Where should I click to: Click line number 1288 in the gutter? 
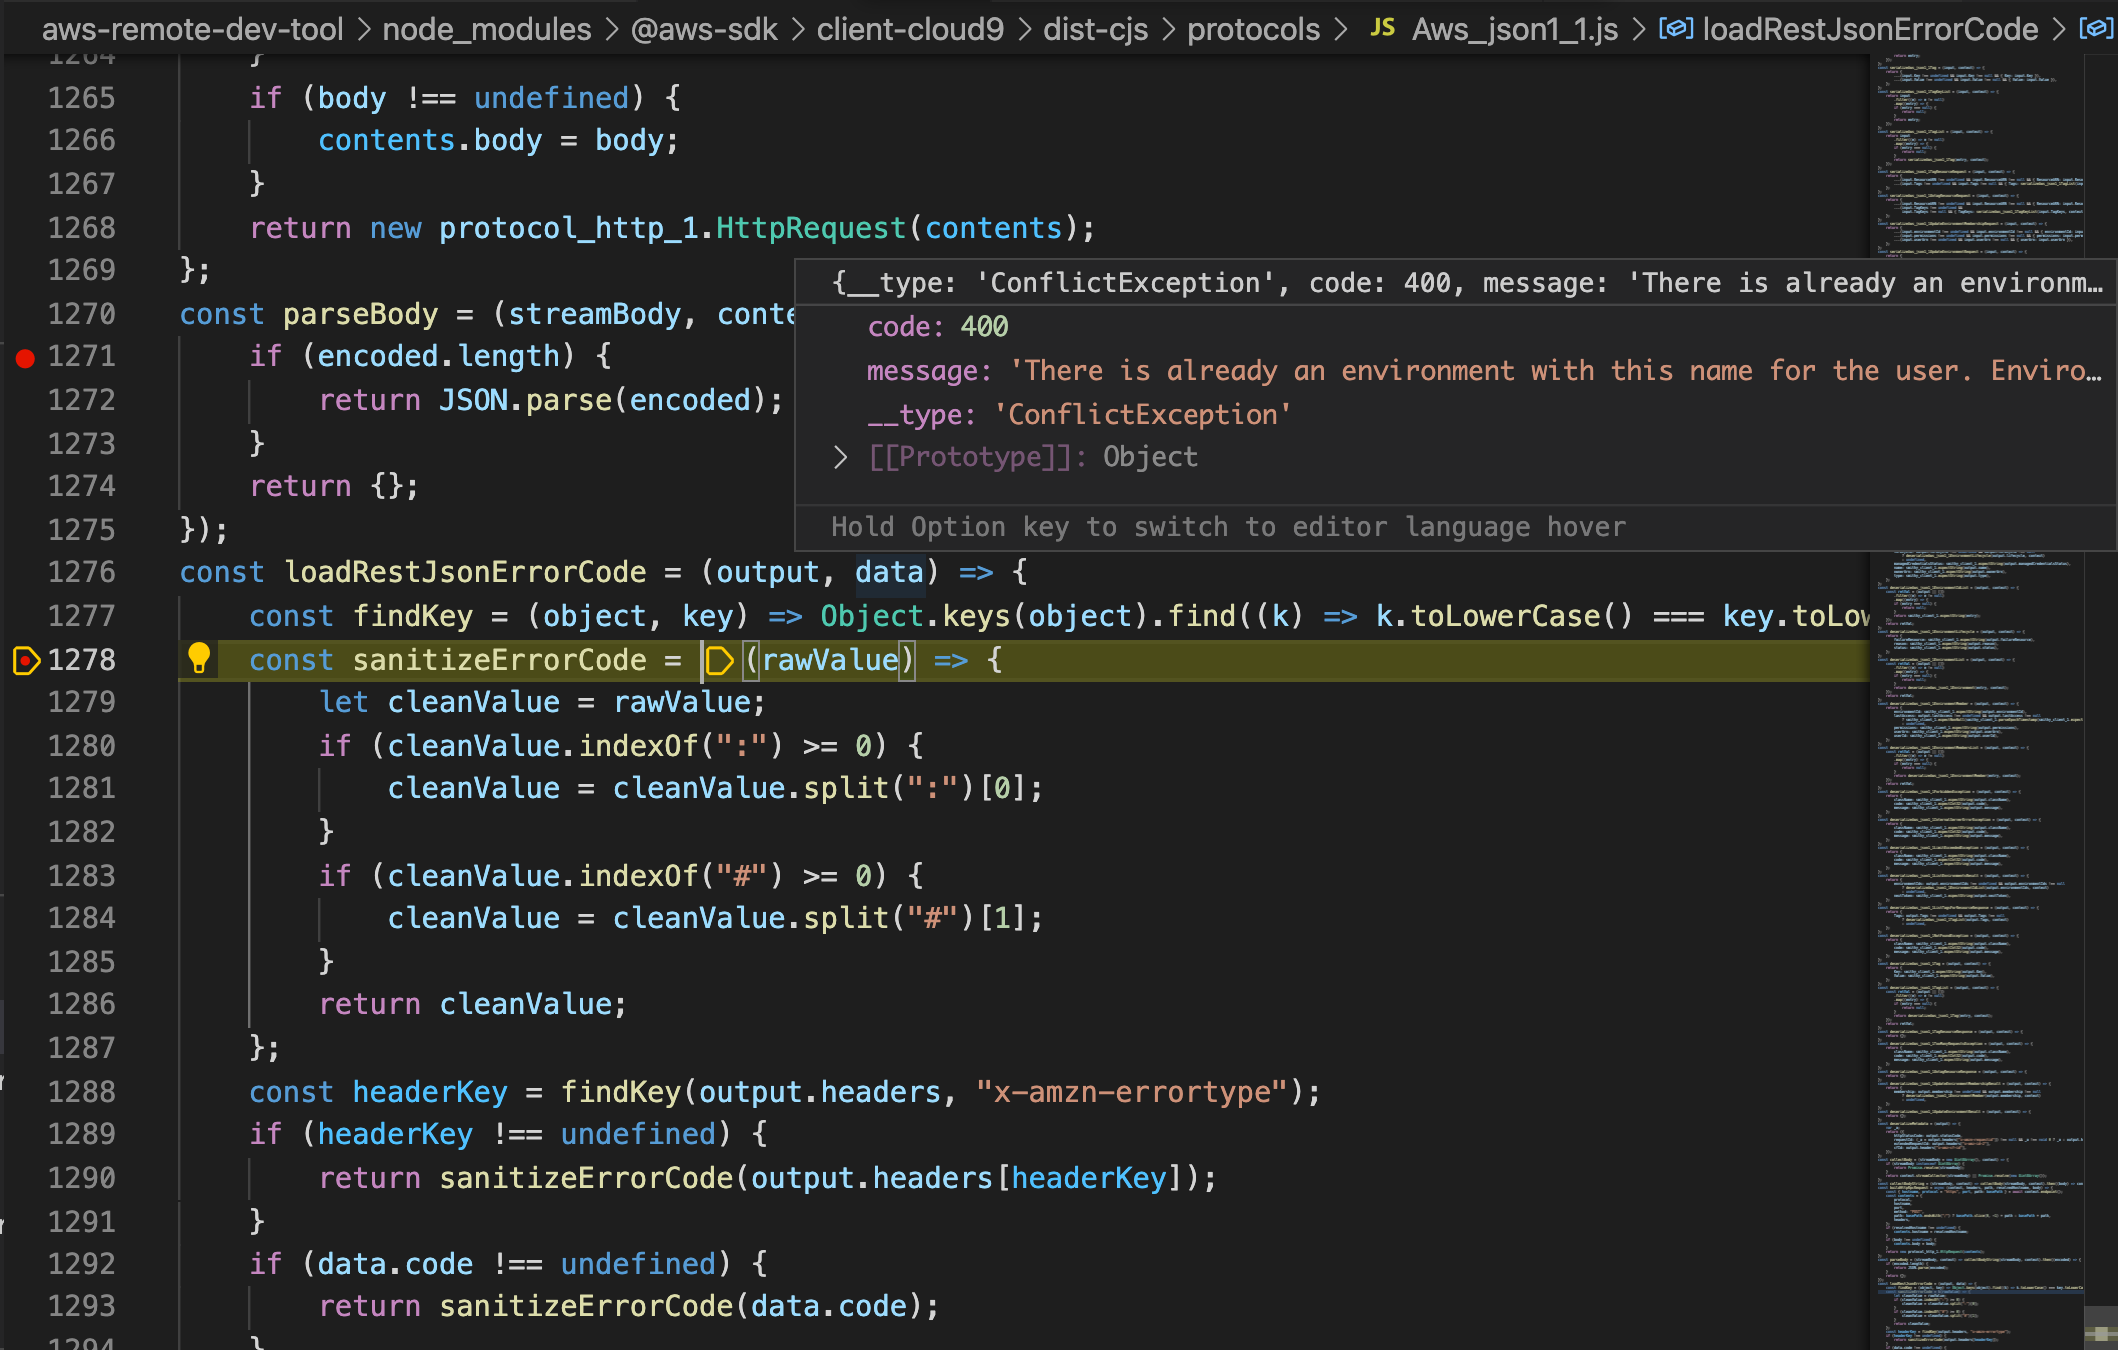click(82, 1091)
